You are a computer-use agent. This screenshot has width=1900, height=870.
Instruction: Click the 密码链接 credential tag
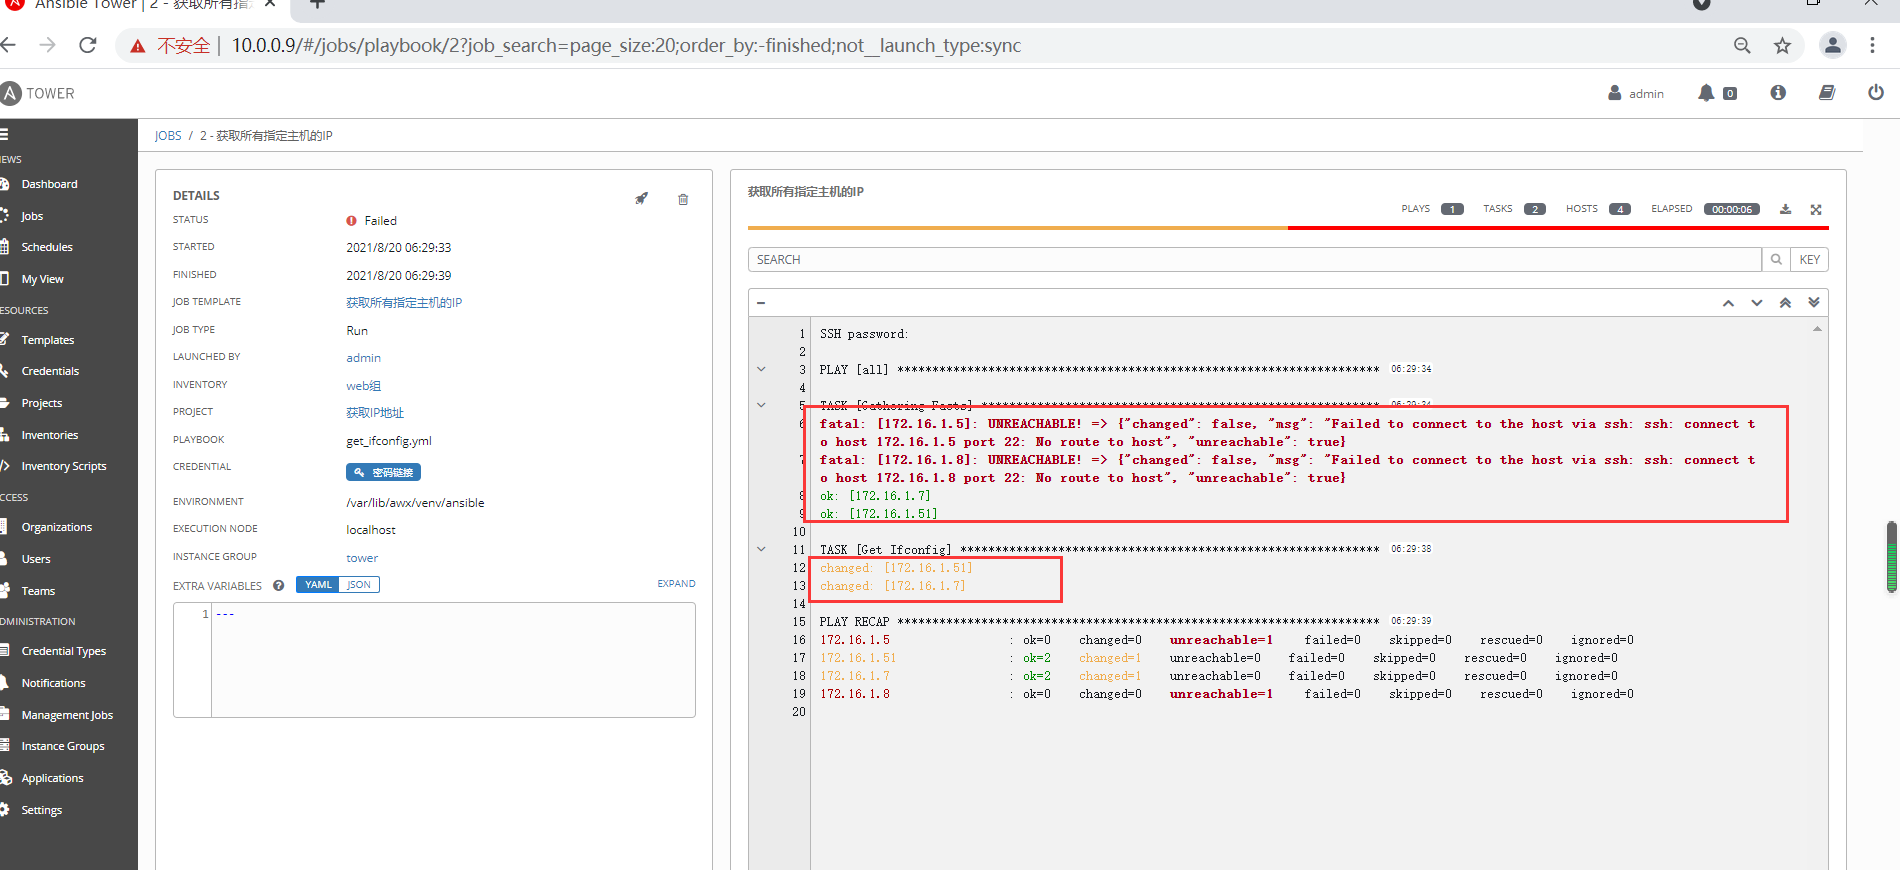383,472
